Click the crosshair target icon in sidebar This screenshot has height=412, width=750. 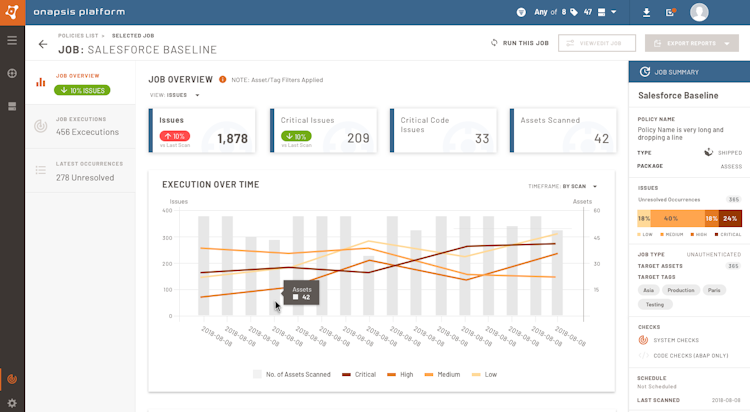click(x=12, y=73)
